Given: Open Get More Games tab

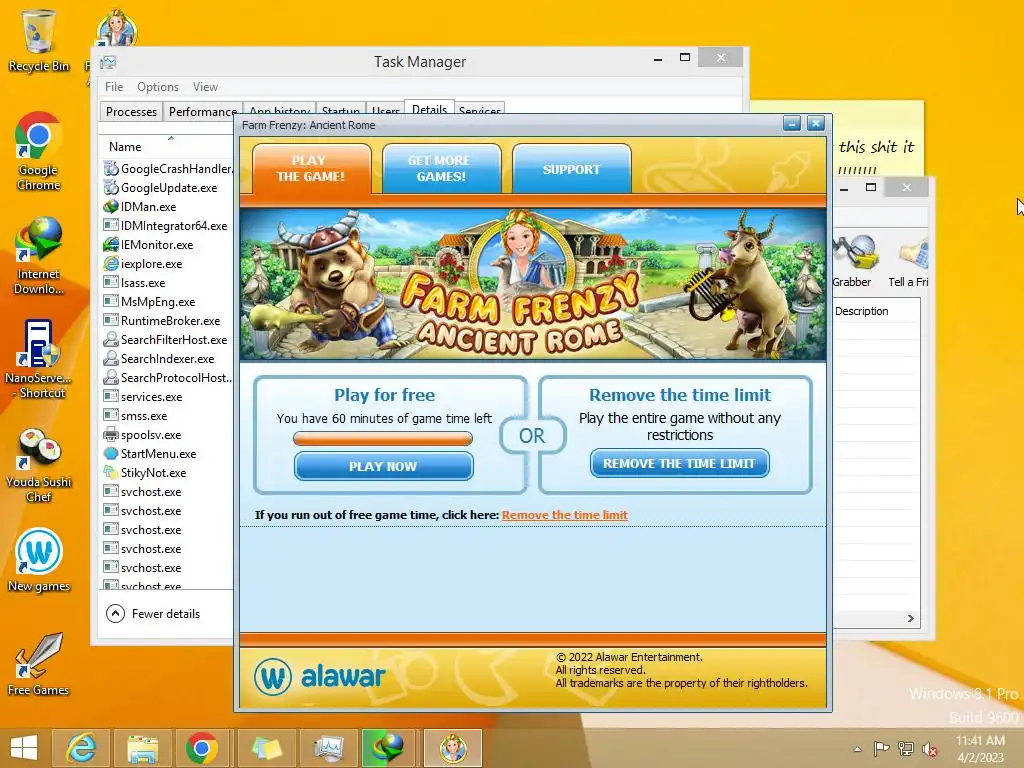Looking at the screenshot, I should click(441, 168).
